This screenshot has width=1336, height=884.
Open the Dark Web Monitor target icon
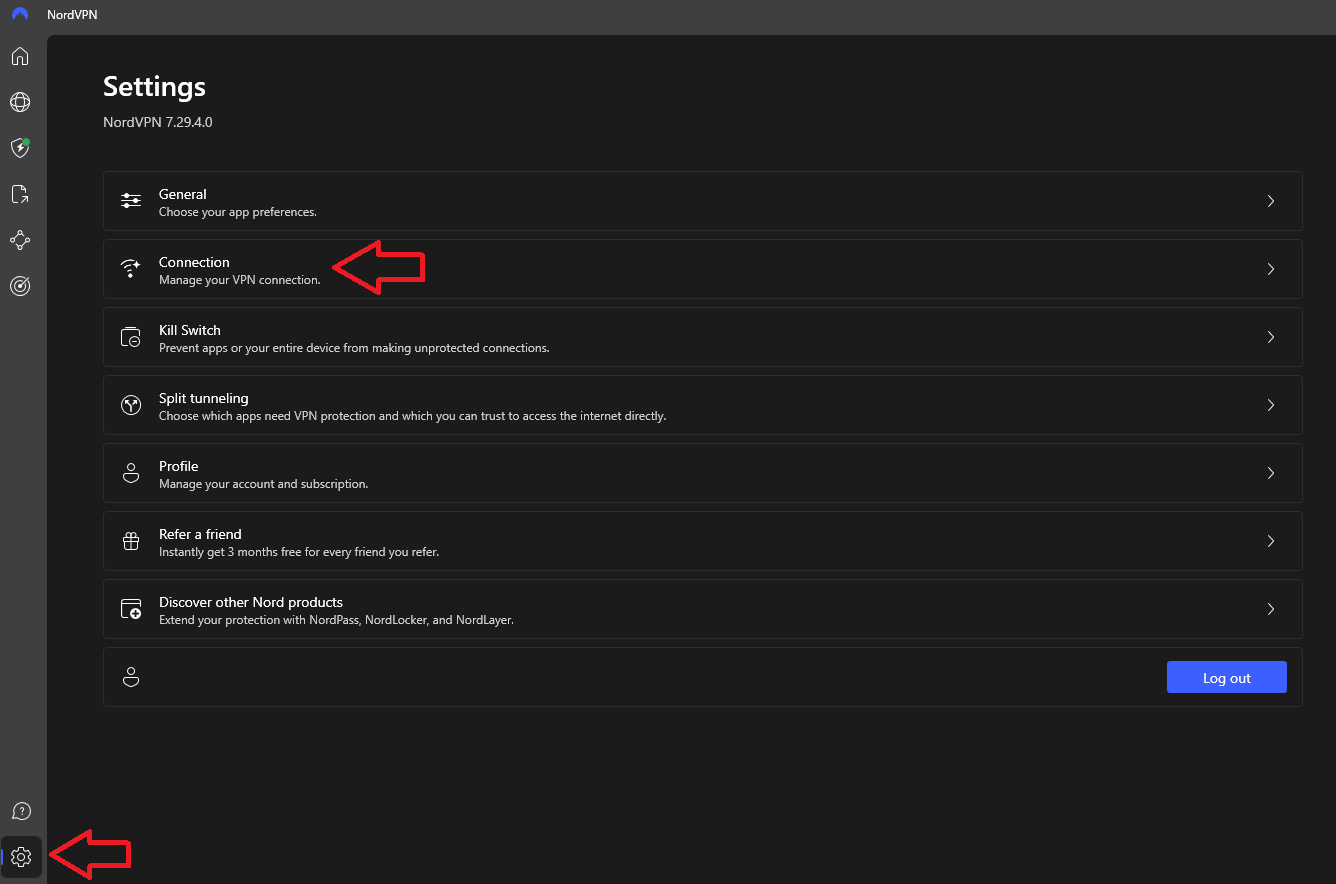coord(20,286)
